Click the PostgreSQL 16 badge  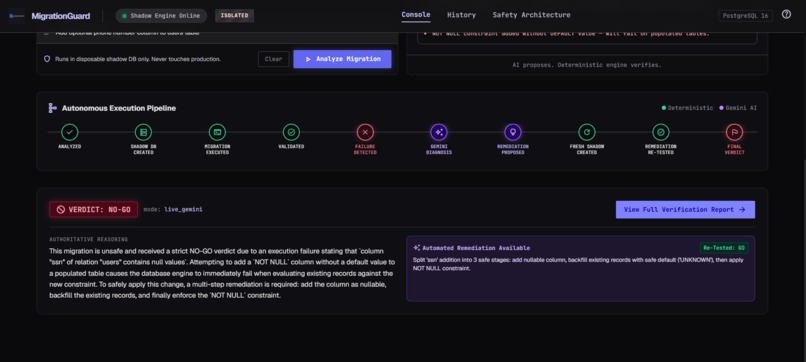coord(745,16)
